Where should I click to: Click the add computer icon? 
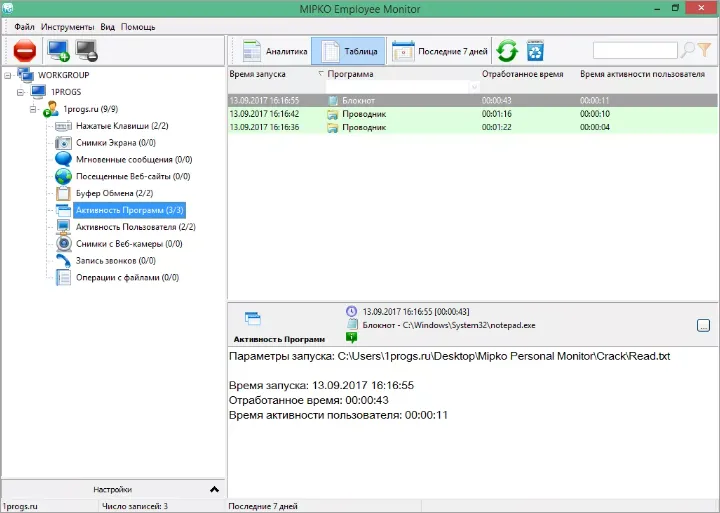pyautogui.click(x=58, y=51)
